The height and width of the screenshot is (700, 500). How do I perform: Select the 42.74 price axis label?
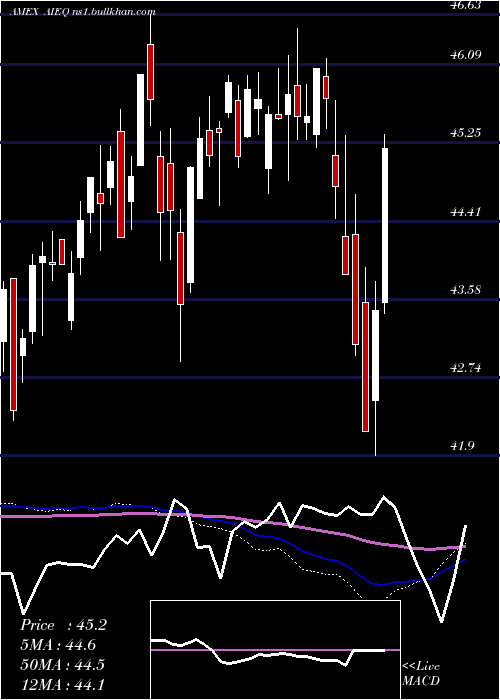[x=467, y=368]
